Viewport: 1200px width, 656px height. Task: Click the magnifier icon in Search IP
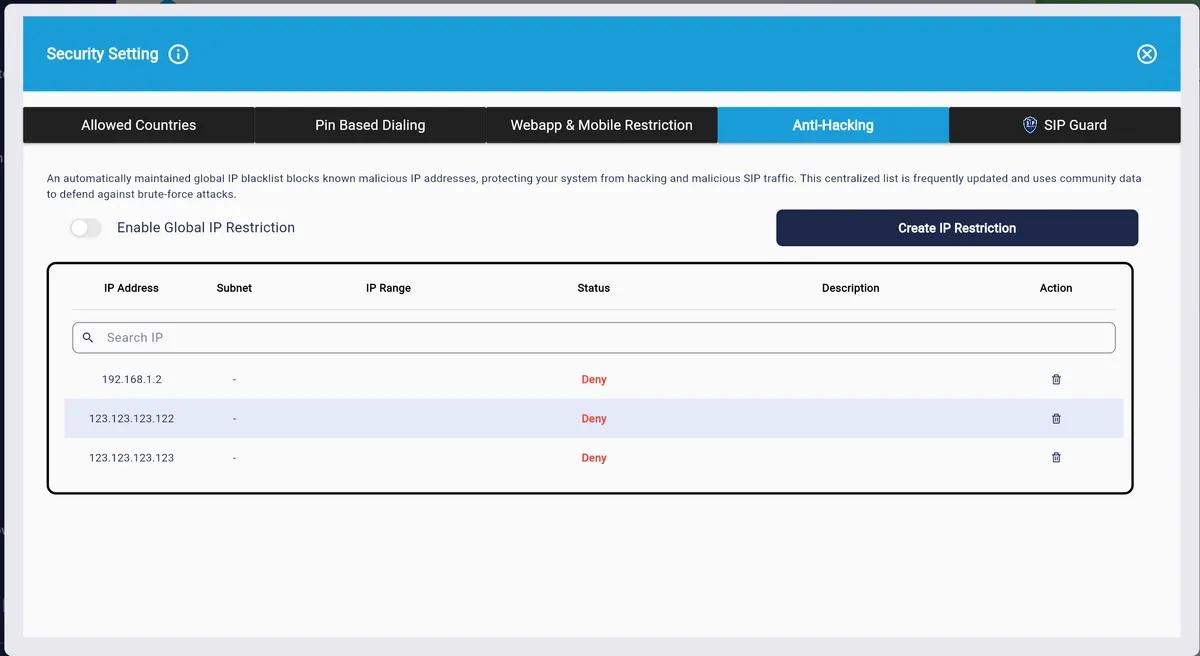(88, 338)
